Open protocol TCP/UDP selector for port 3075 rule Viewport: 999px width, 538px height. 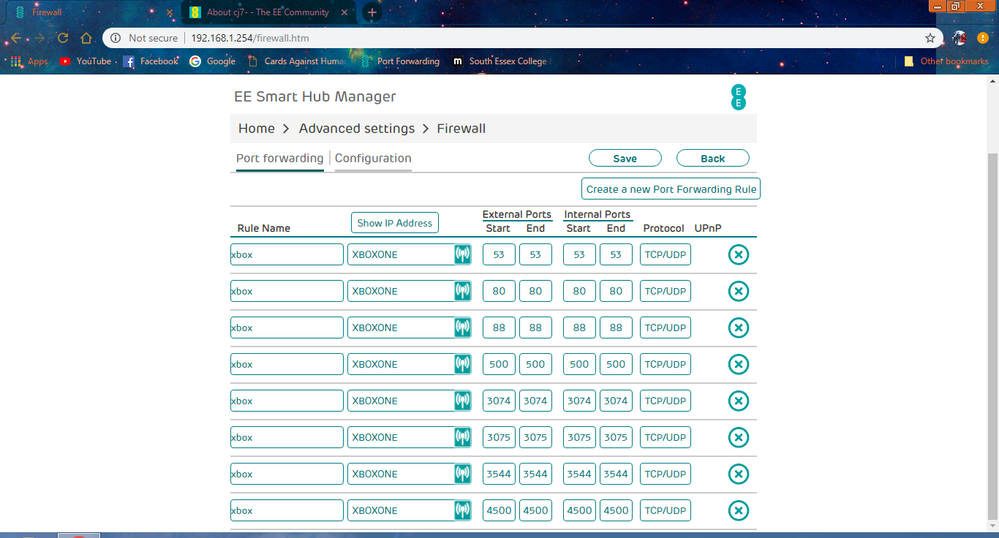pos(665,437)
